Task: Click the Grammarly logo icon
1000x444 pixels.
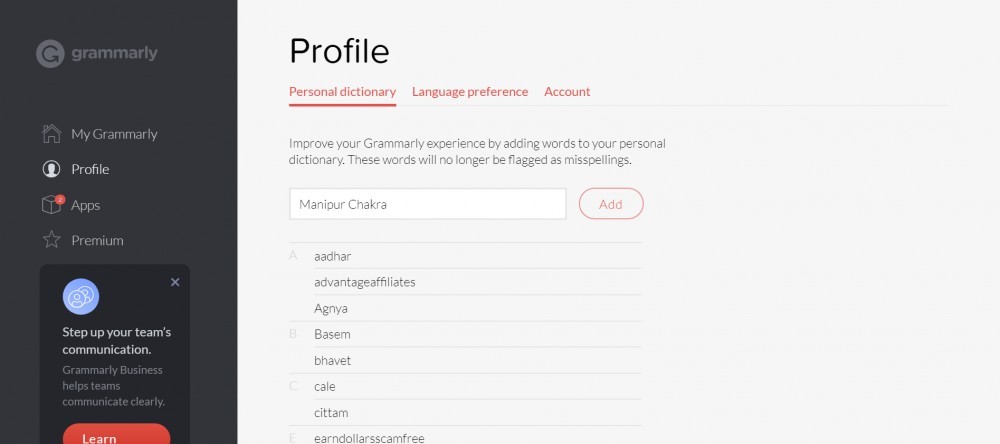Action: (x=50, y=54)
